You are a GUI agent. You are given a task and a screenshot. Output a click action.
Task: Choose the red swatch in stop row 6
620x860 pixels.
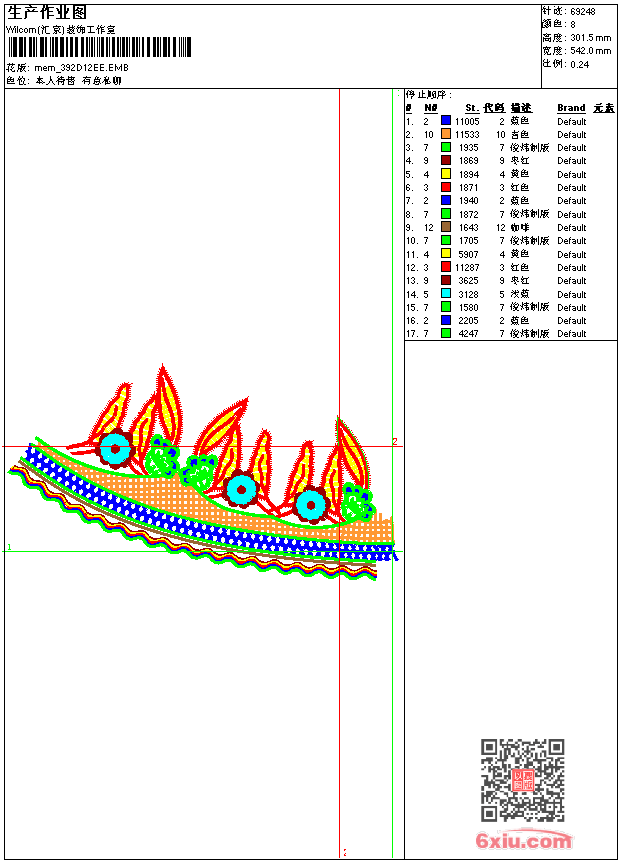coord(446,187)
